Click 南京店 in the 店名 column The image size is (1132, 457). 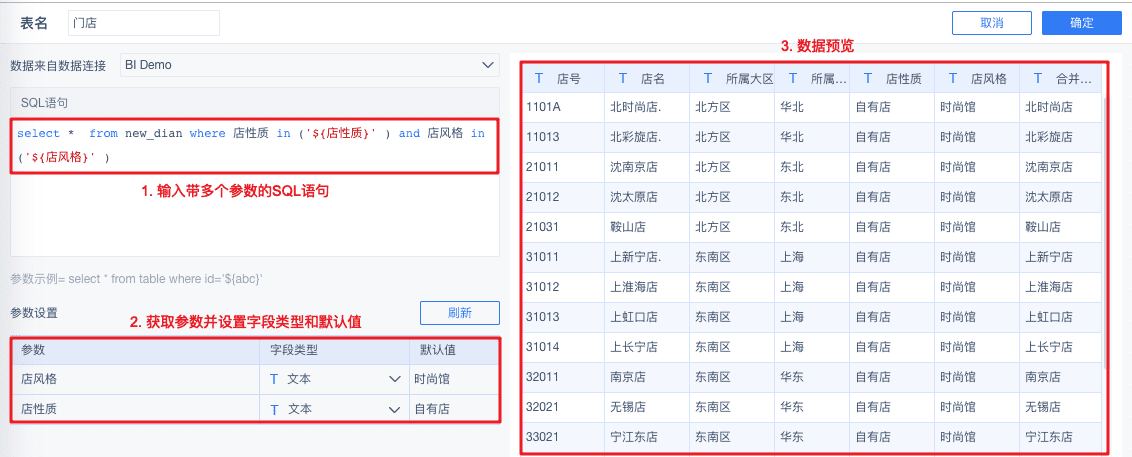tap(647, 377)
